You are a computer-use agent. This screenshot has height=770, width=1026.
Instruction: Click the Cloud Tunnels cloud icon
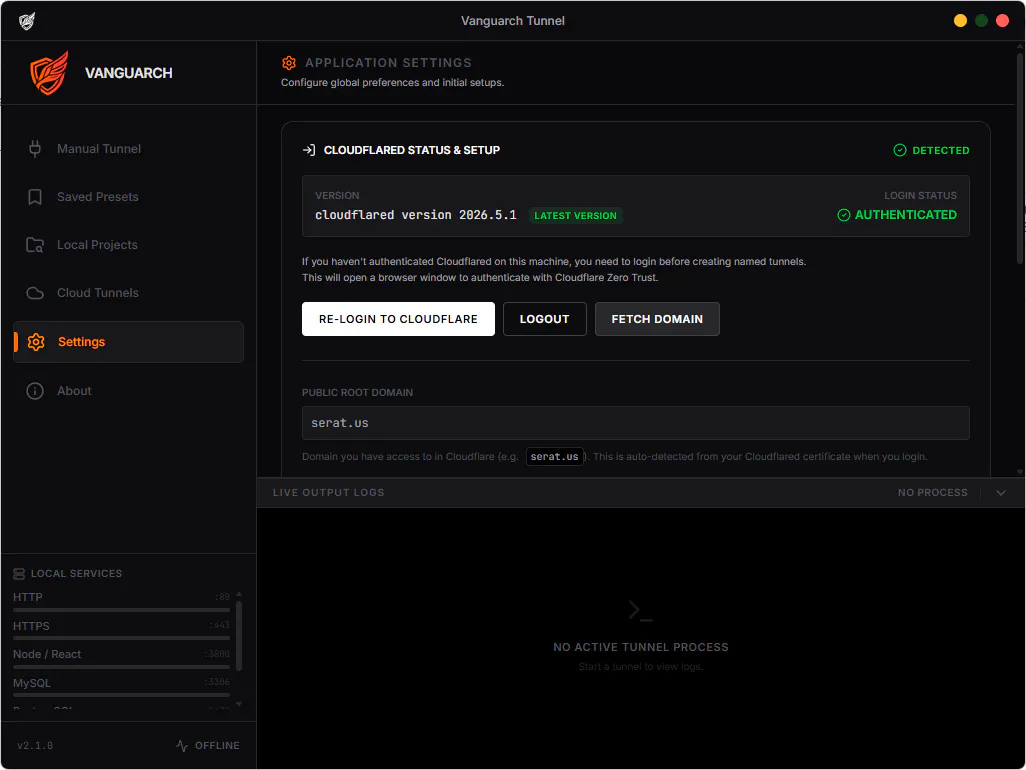pos(35,293)
